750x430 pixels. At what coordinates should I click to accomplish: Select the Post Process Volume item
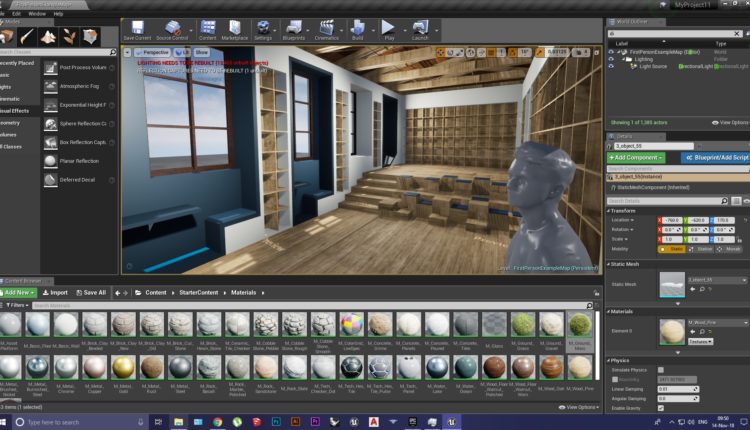[84, 68]
